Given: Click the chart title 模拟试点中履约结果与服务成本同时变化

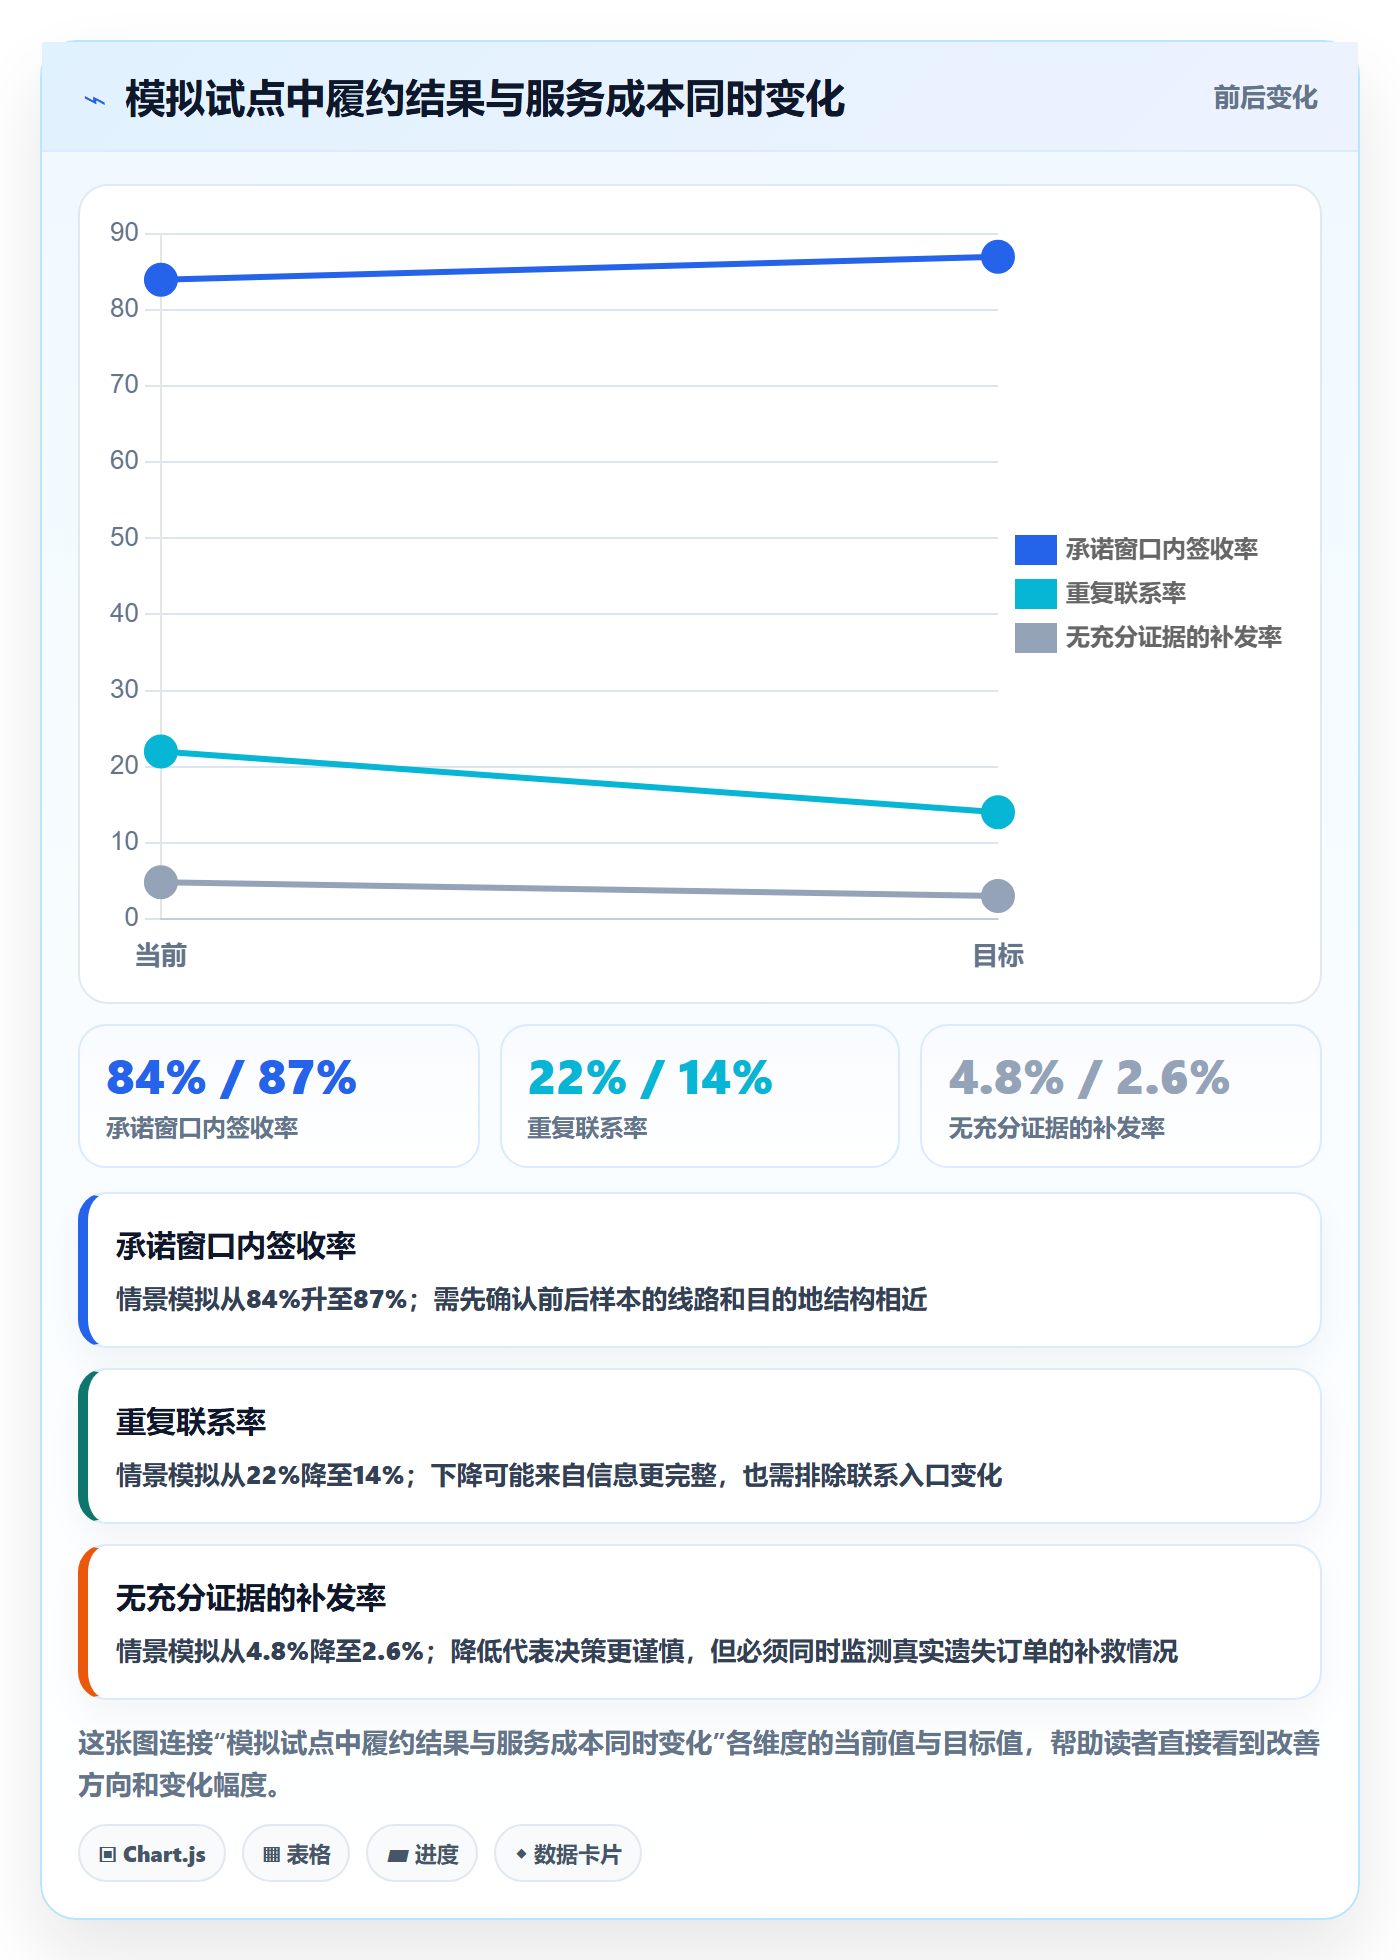Looking at the screenshot, I should coord(485,100).
